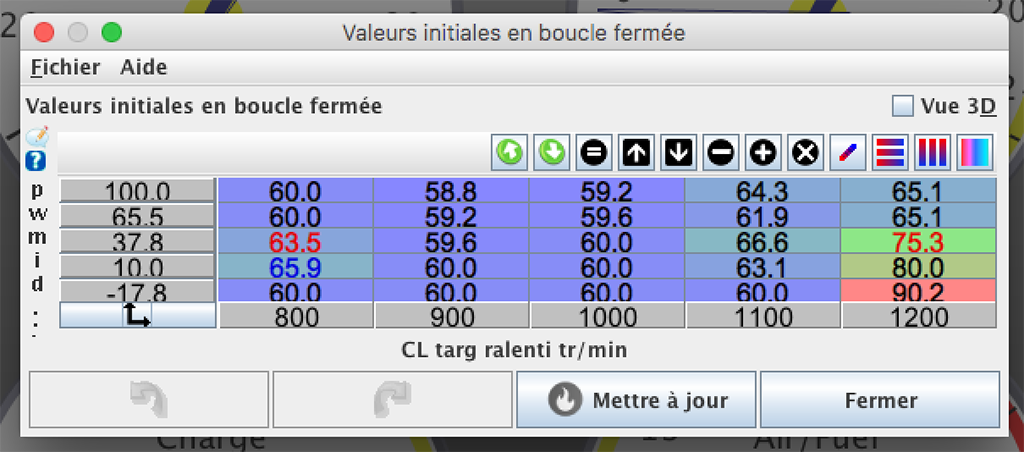Click the blue question mark help icon
This screenshot has height=452, width=1024.
coord(37,161)
